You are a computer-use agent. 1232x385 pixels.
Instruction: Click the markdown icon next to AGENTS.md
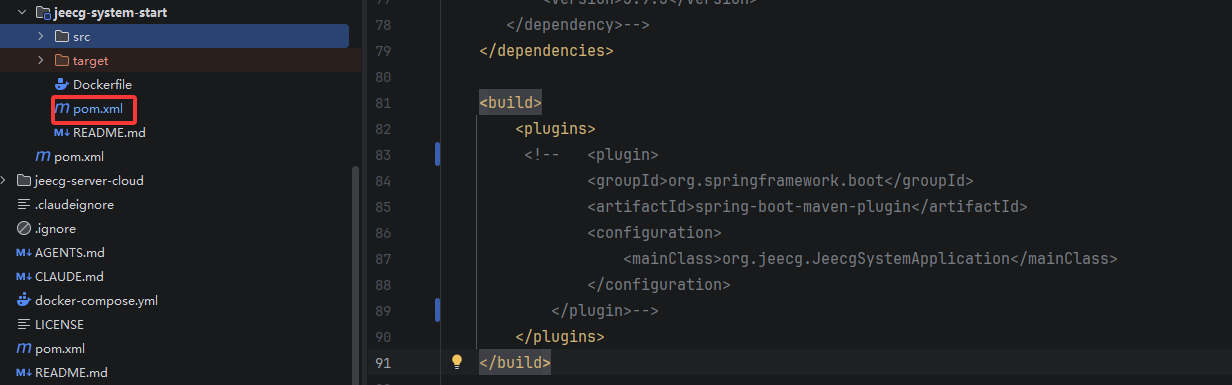click(24, 252)
